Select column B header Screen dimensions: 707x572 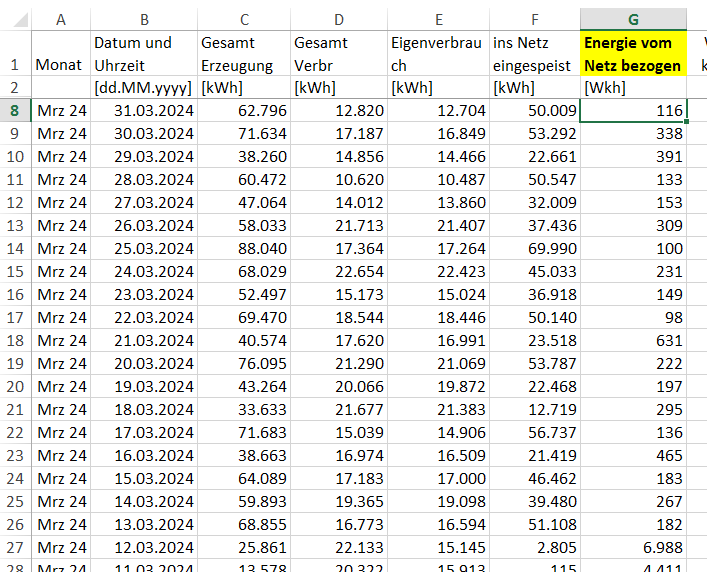(144, 20)
